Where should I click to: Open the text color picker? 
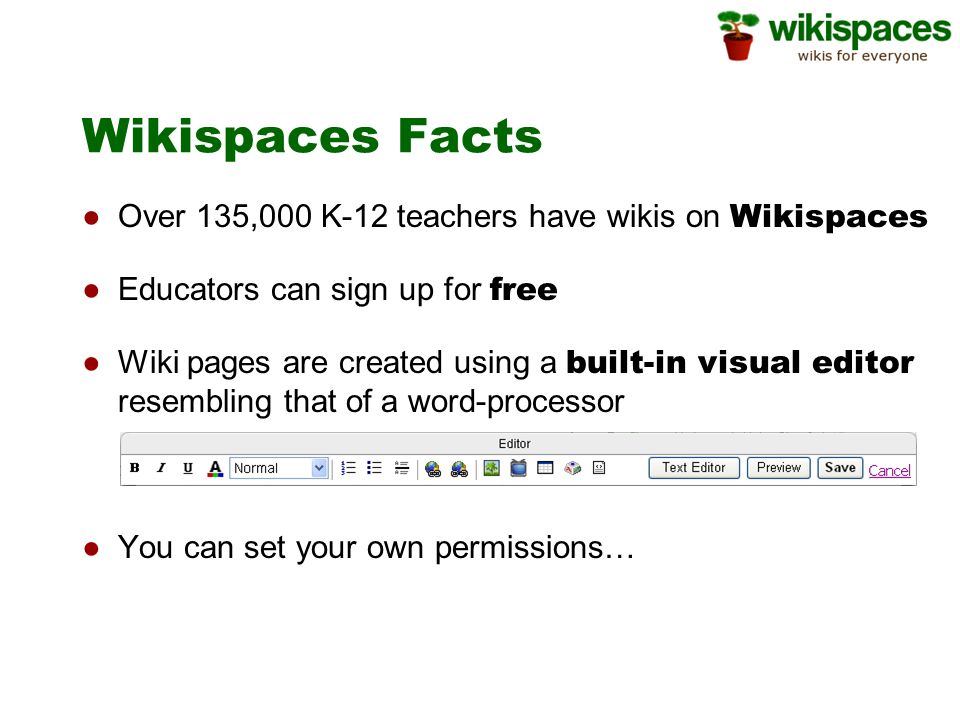[215, 468]
